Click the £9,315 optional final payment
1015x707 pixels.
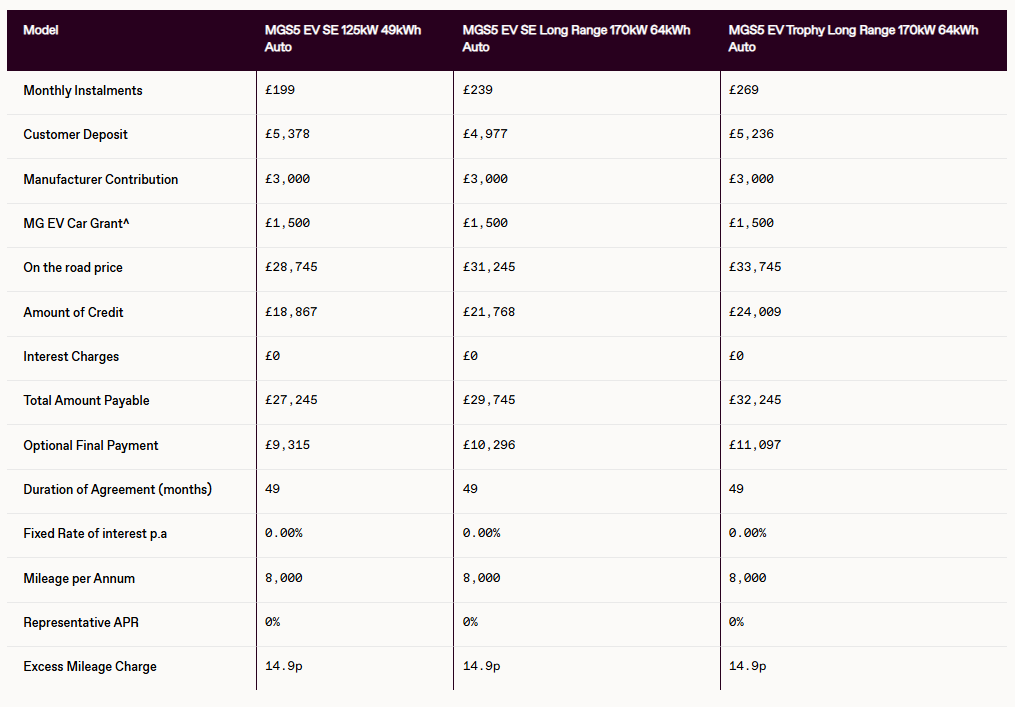287,445
